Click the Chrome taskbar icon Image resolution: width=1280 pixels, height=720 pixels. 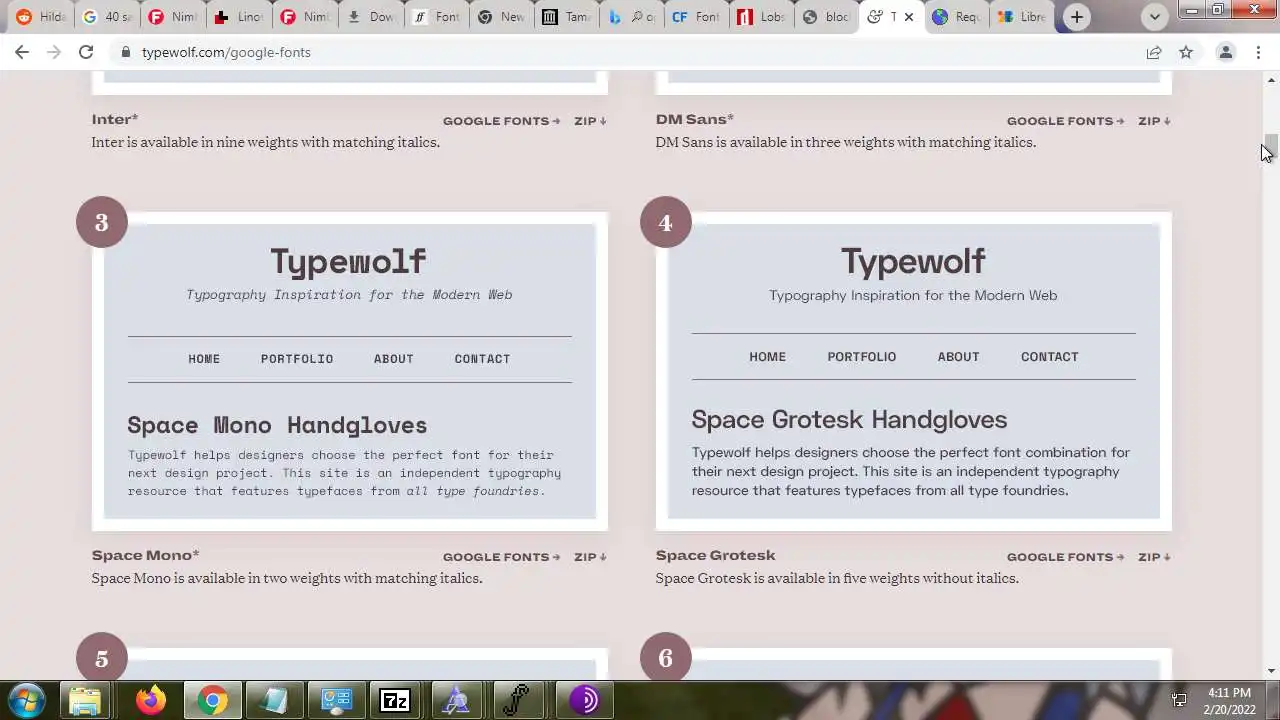click(x=212, y=701)
